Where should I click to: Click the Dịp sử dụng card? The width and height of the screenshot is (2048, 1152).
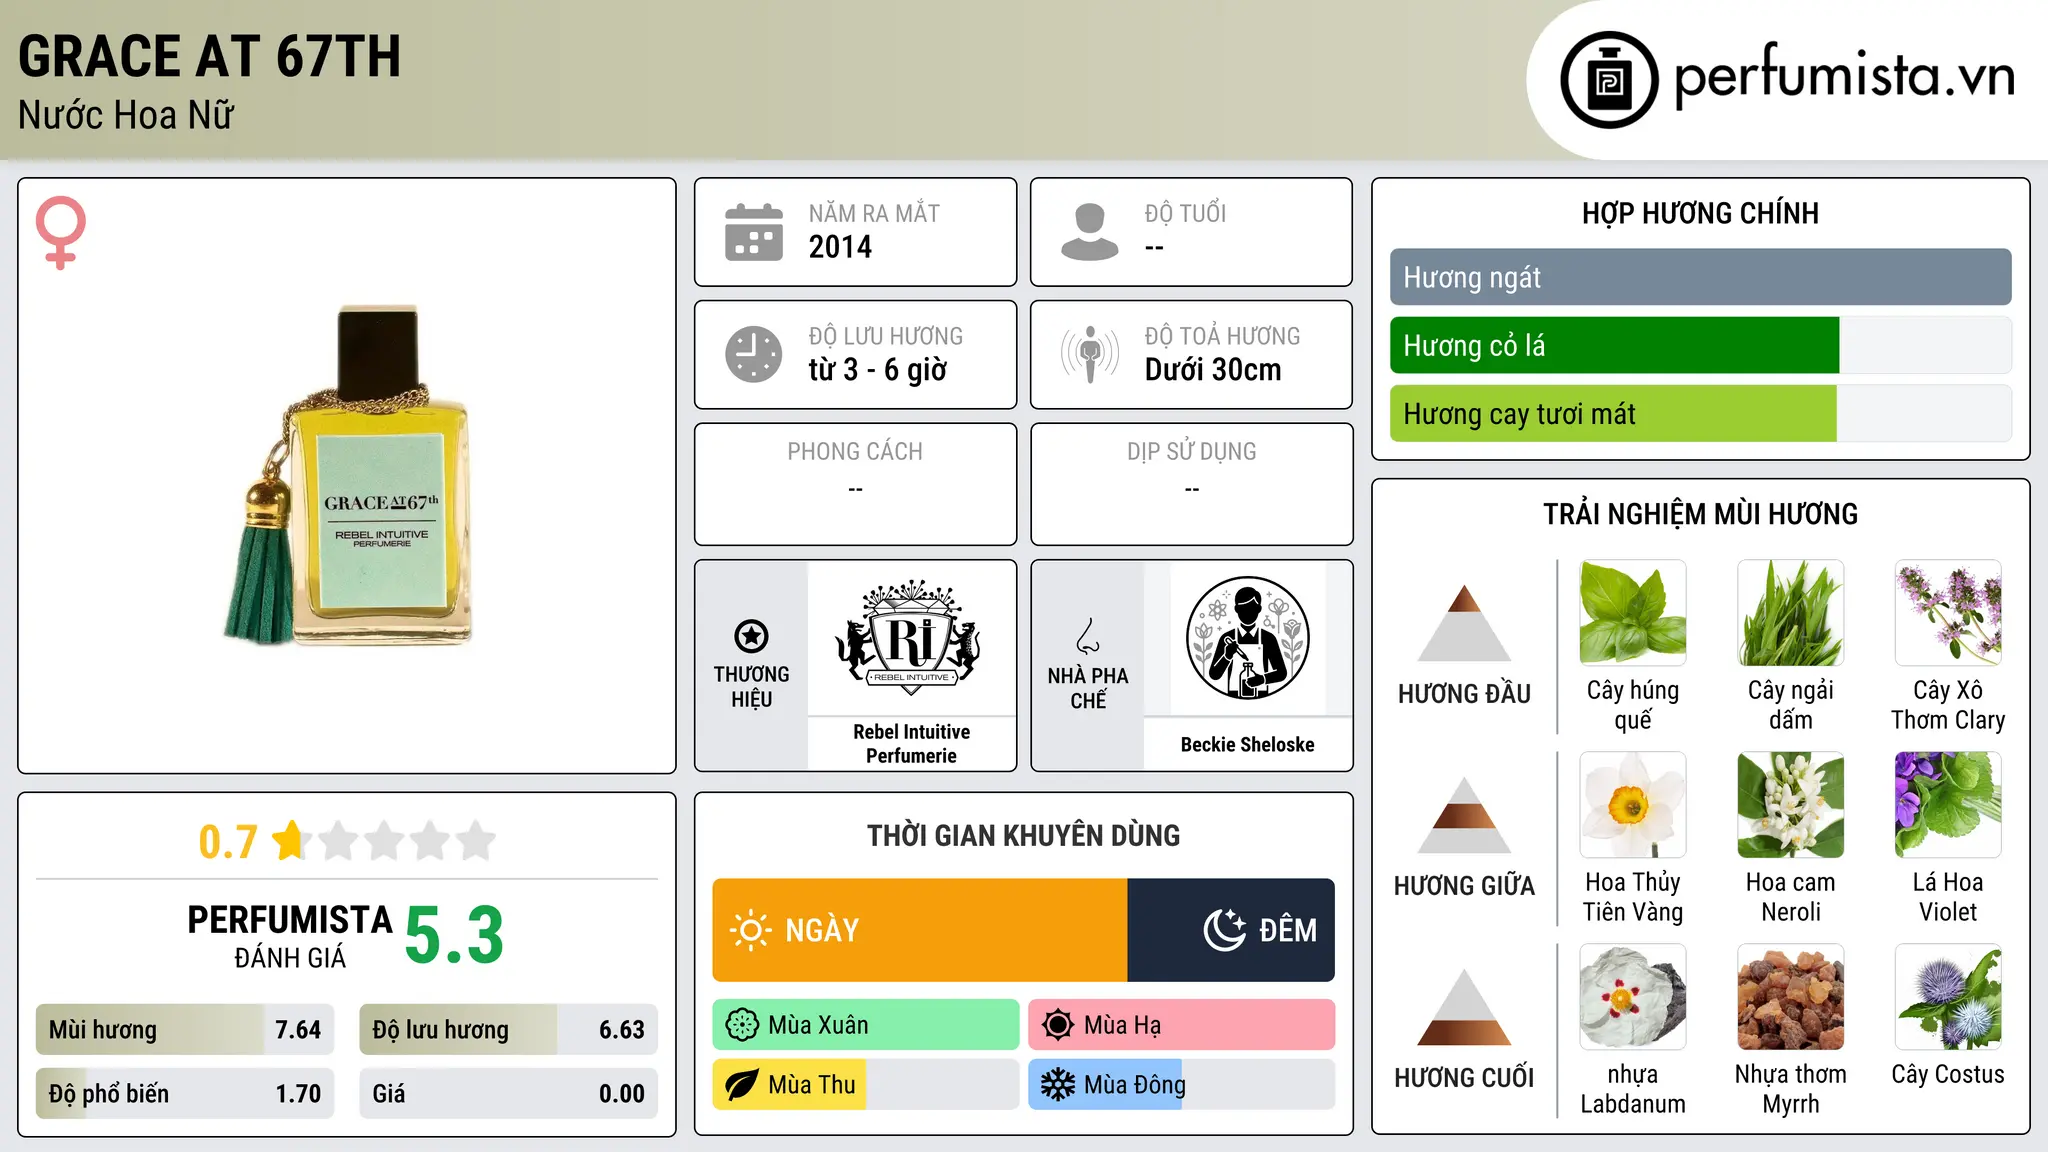point(1192,484)
